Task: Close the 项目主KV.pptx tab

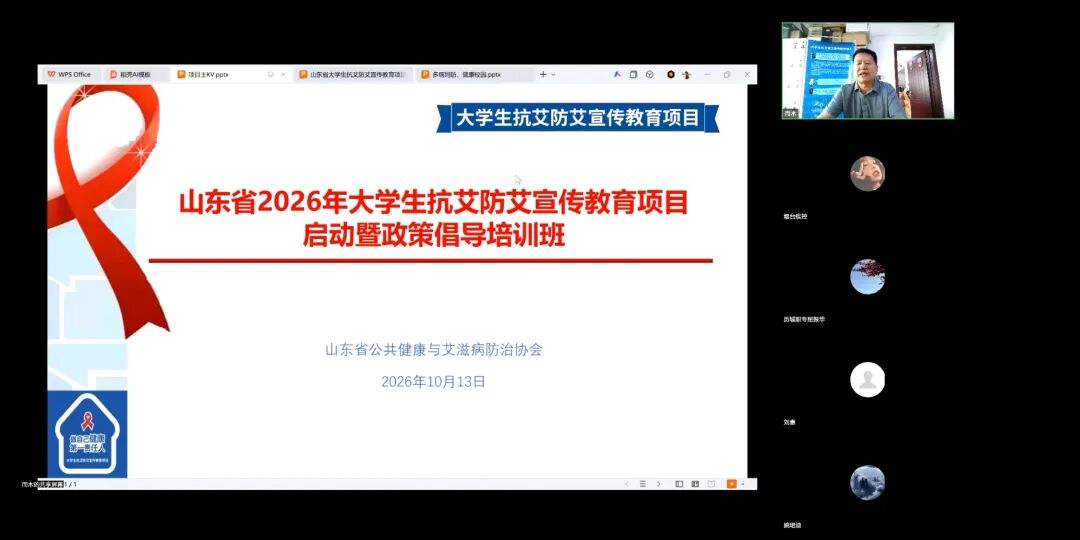Action: click(283, 74)
